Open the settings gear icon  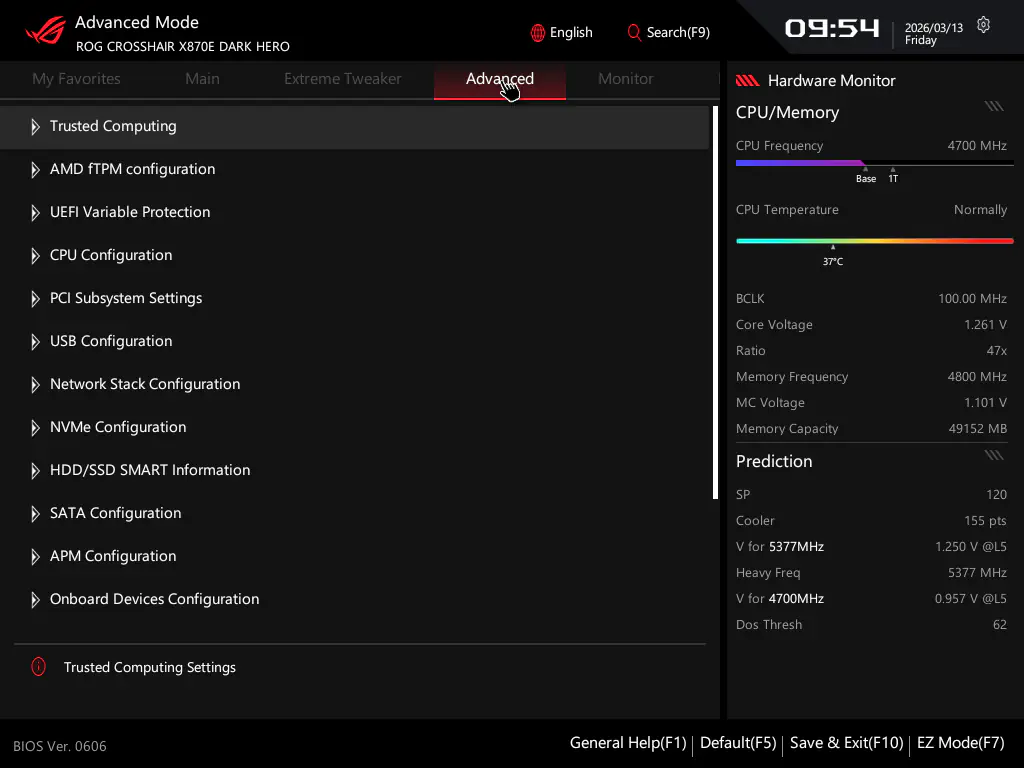pyautogui.click(x=983, y=25)
